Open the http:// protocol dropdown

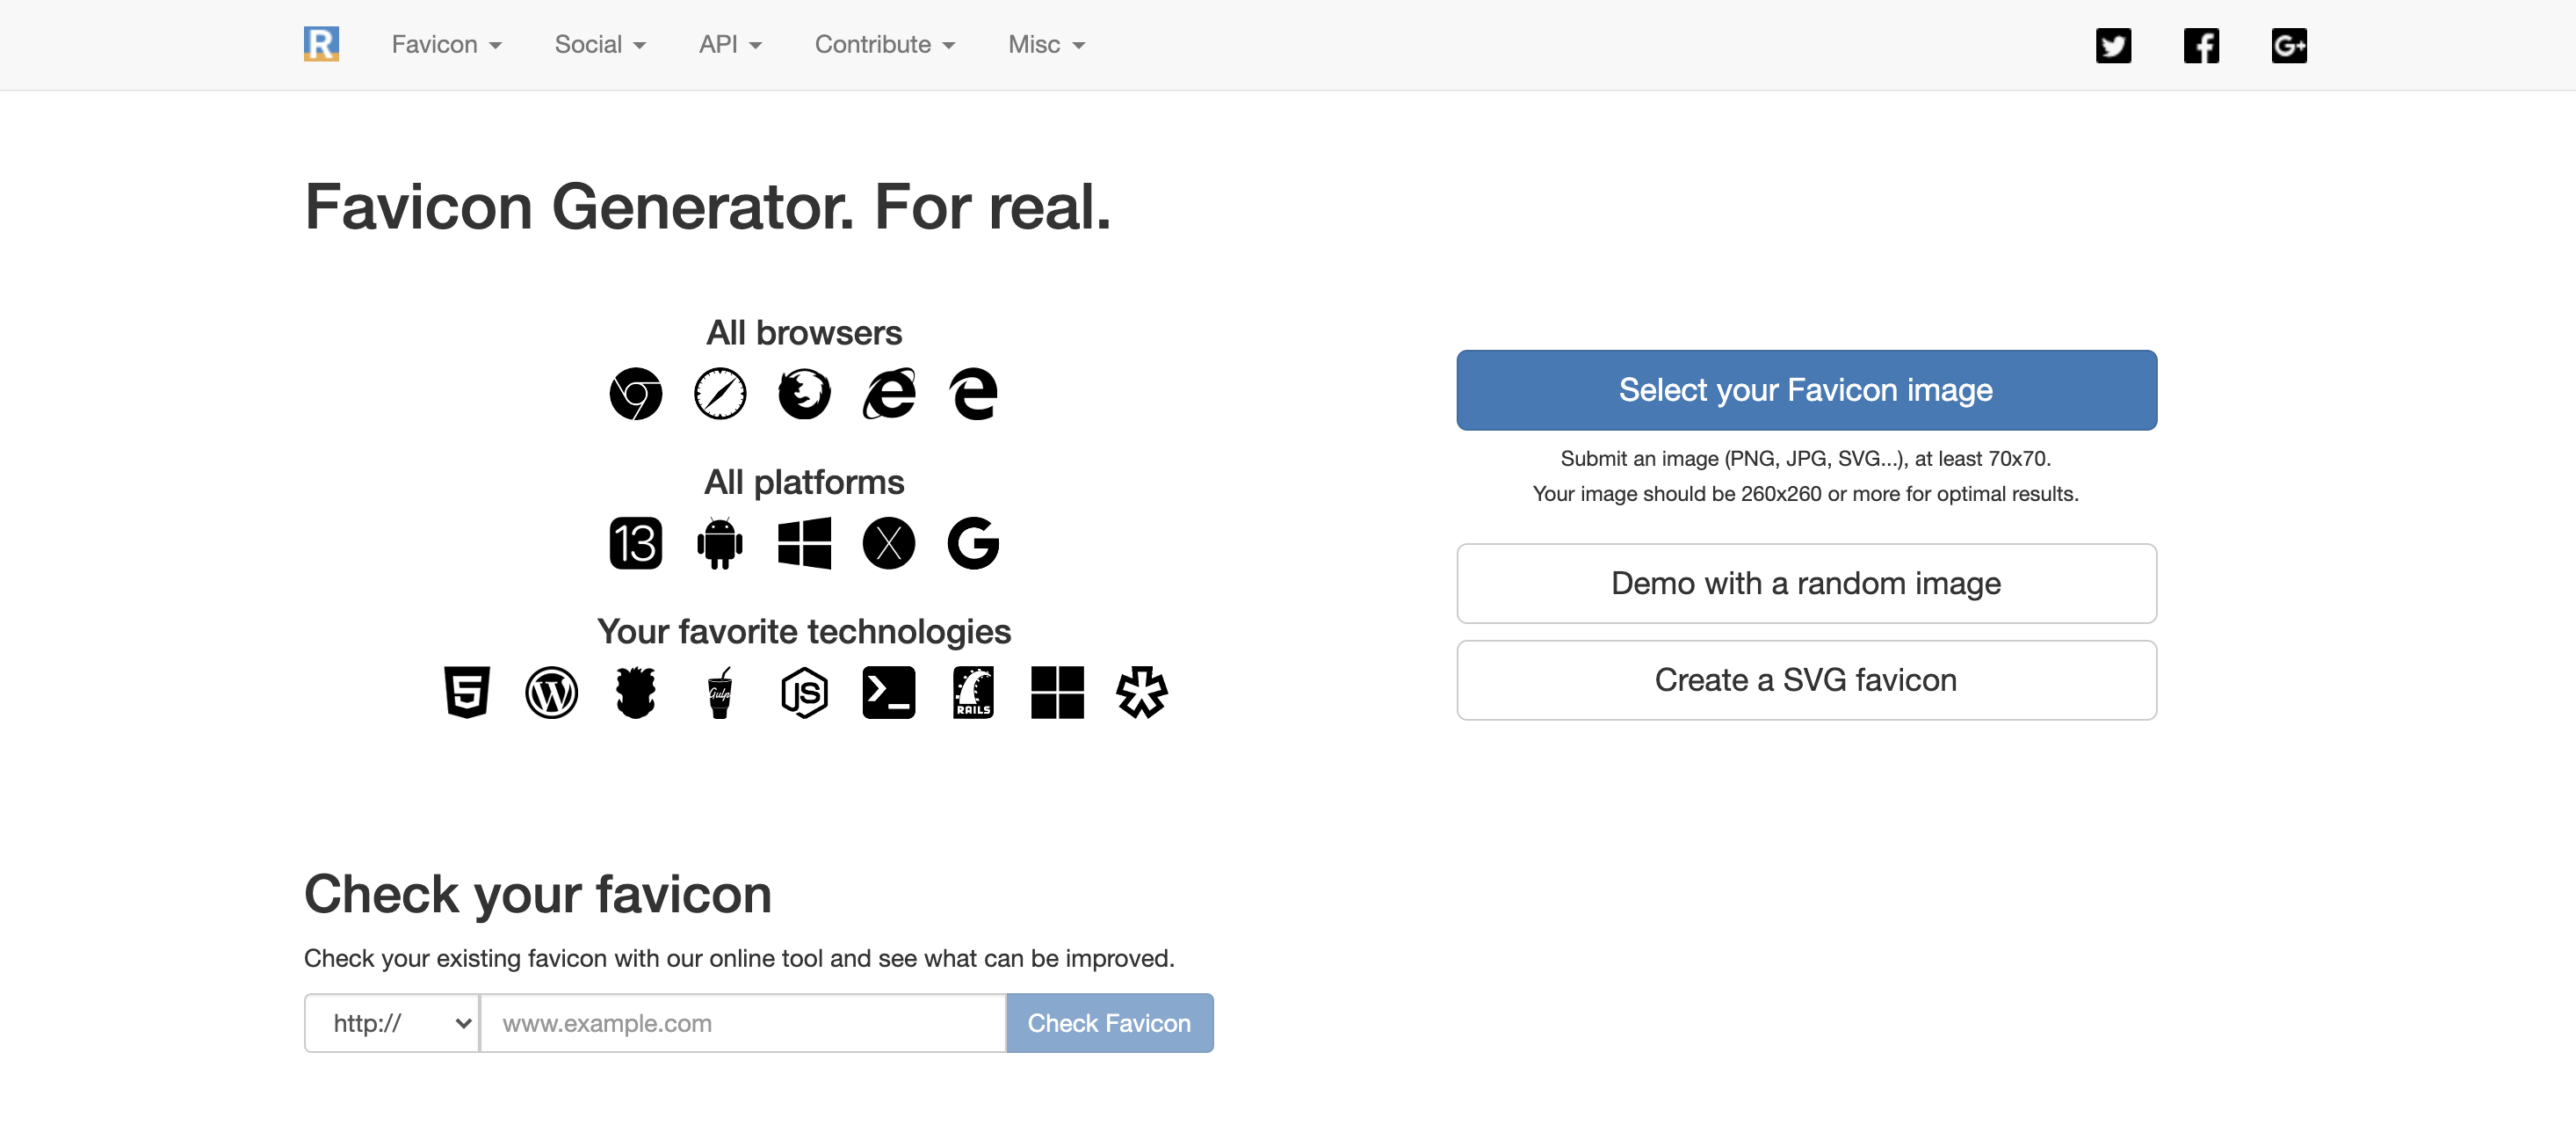392,1022
